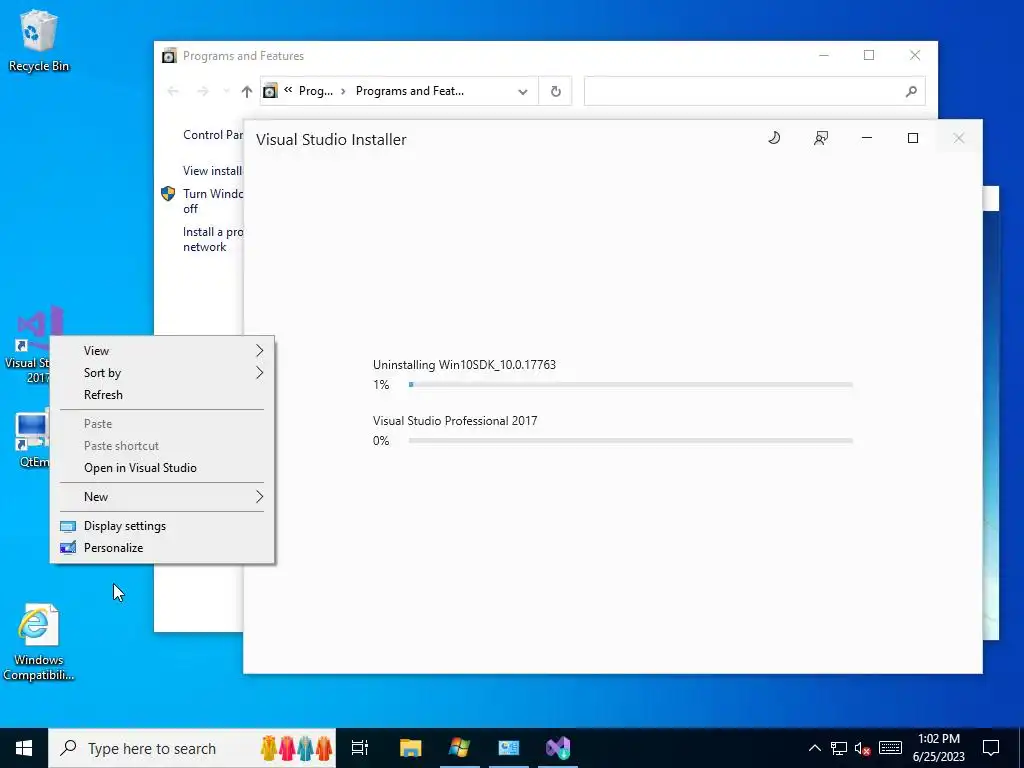1024x768 pixels.
Task: Show hidden system tray icons
Action: (x=814, y=748)
